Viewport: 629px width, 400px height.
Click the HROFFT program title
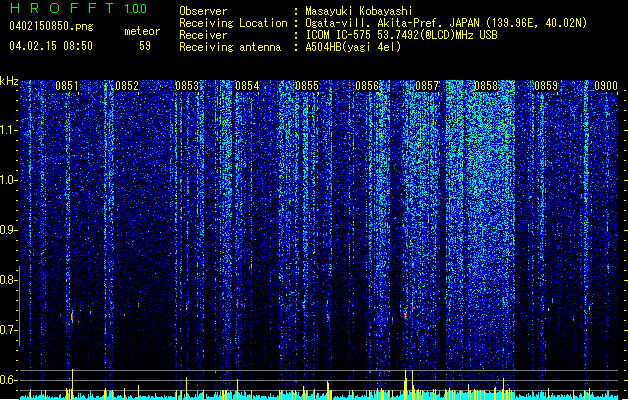coord(62,8)
